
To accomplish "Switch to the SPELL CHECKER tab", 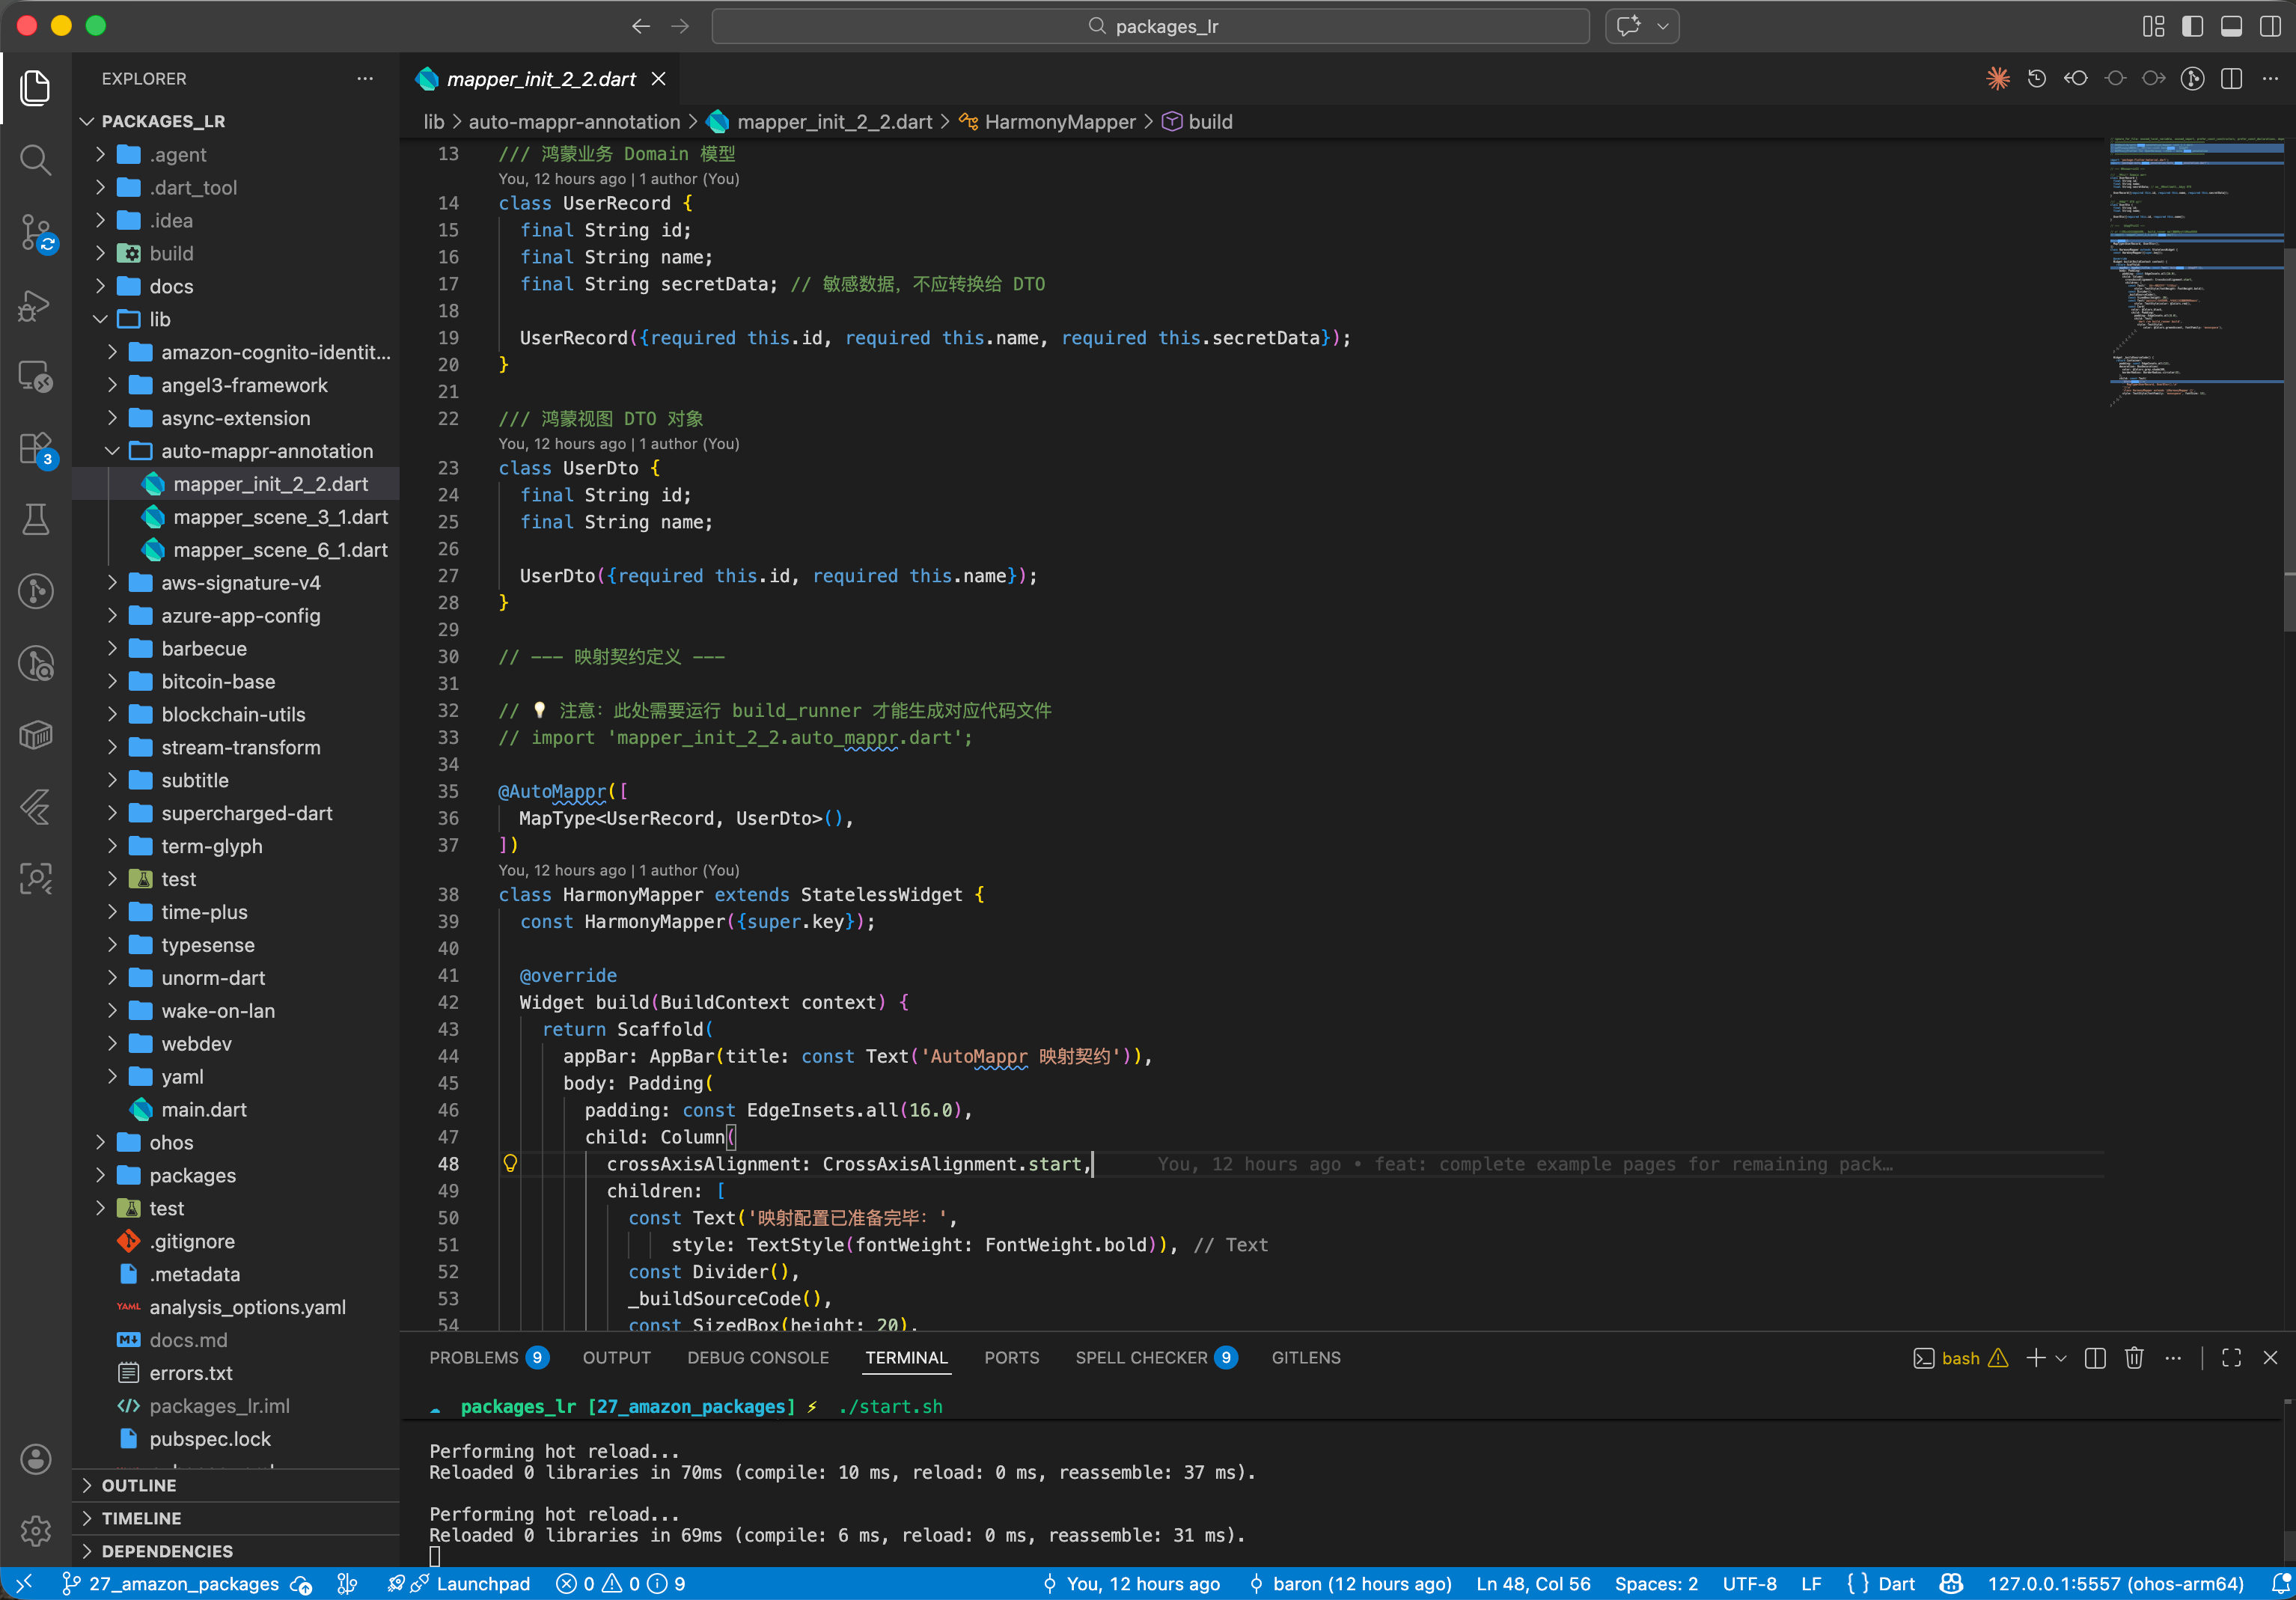I will click(1156, 1357).
